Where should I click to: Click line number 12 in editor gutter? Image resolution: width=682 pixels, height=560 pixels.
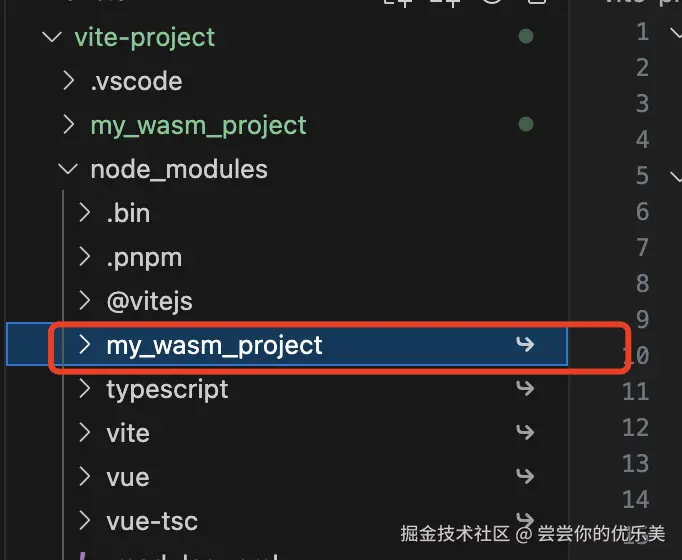[x=636, y=427]
